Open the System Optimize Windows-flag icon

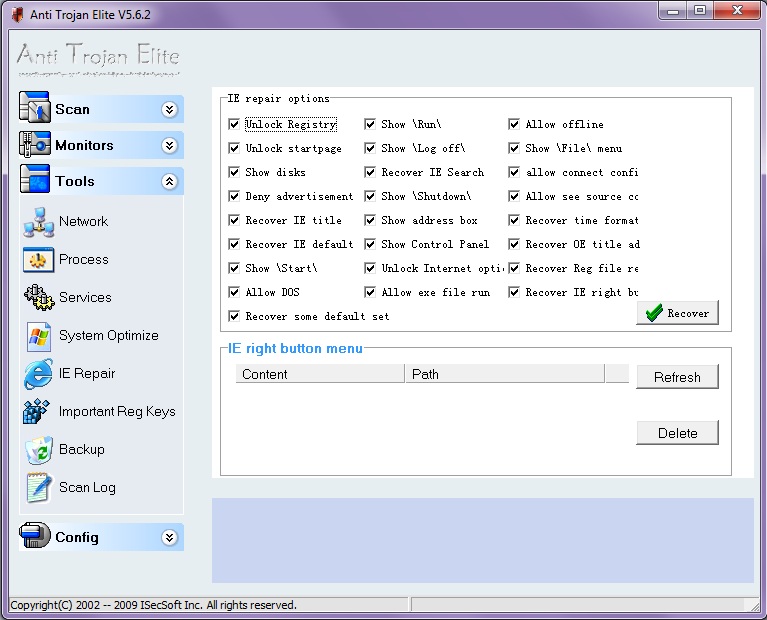click(x=39, y=337)
